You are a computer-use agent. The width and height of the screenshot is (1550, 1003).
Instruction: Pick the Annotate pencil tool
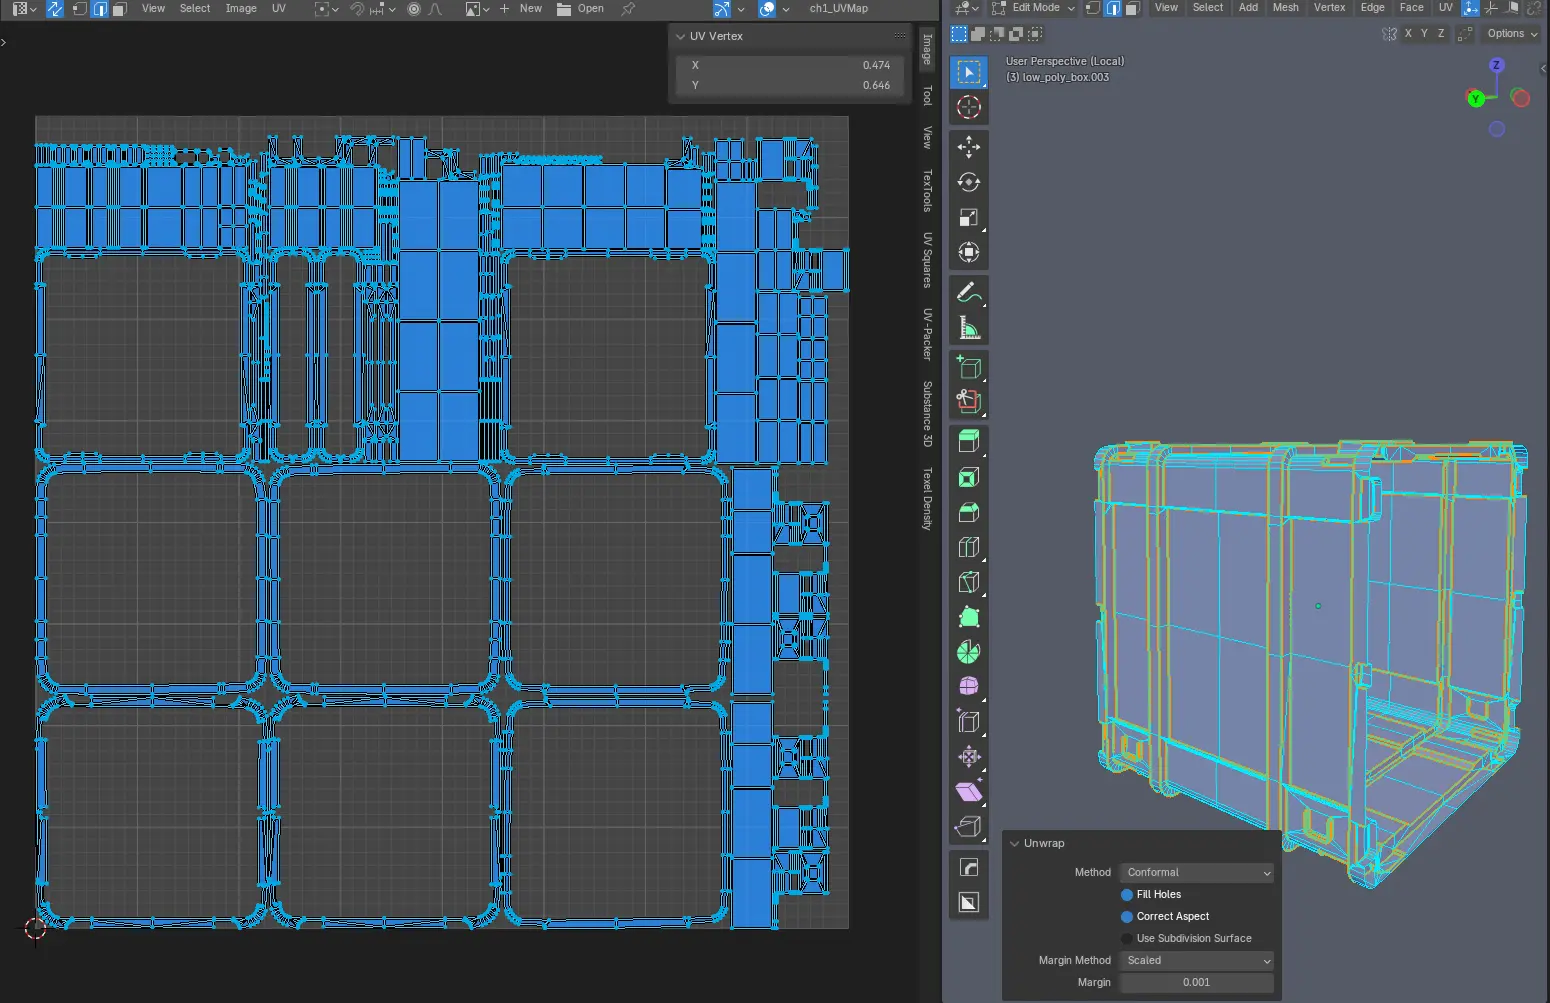(968, 293)
